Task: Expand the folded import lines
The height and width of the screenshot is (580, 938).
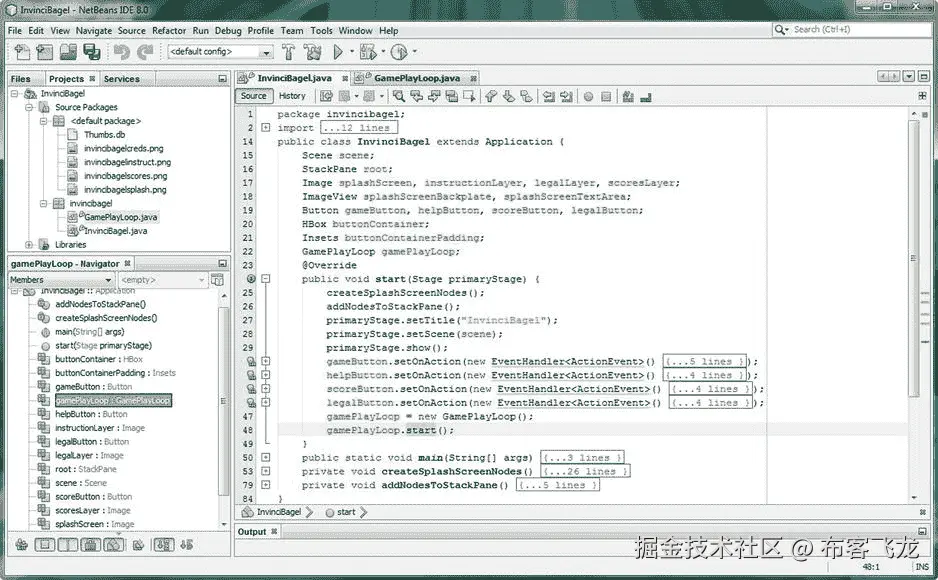Action: (x=266, y=127)
